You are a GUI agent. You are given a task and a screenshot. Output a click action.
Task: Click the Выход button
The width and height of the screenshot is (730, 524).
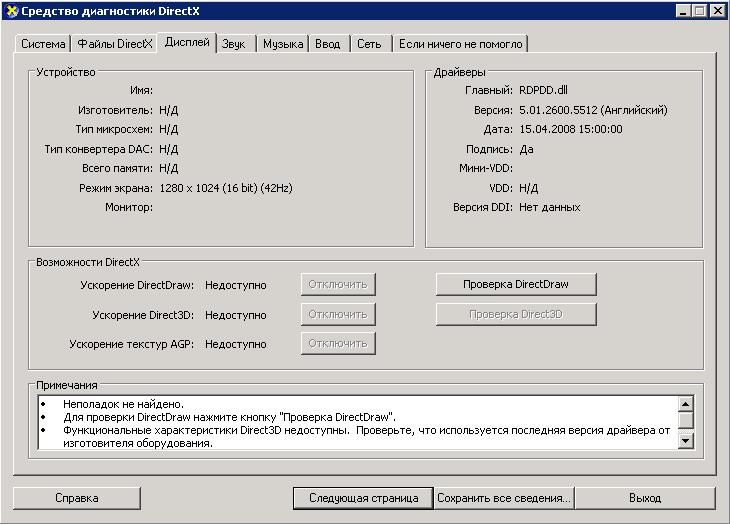[645, 498]
